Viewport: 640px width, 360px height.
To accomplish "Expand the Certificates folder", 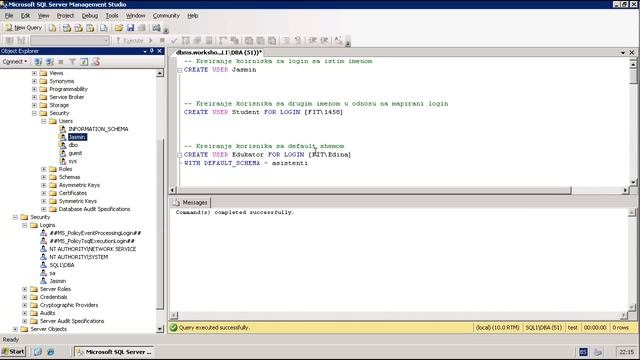I will [x=44, y=193].
